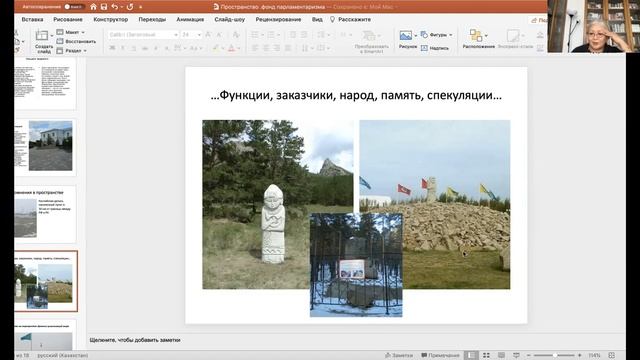The height and width of the screenshot is (360, 640).
Task: Toggle the AutoSave switch
Action: (x=74, y=7)
